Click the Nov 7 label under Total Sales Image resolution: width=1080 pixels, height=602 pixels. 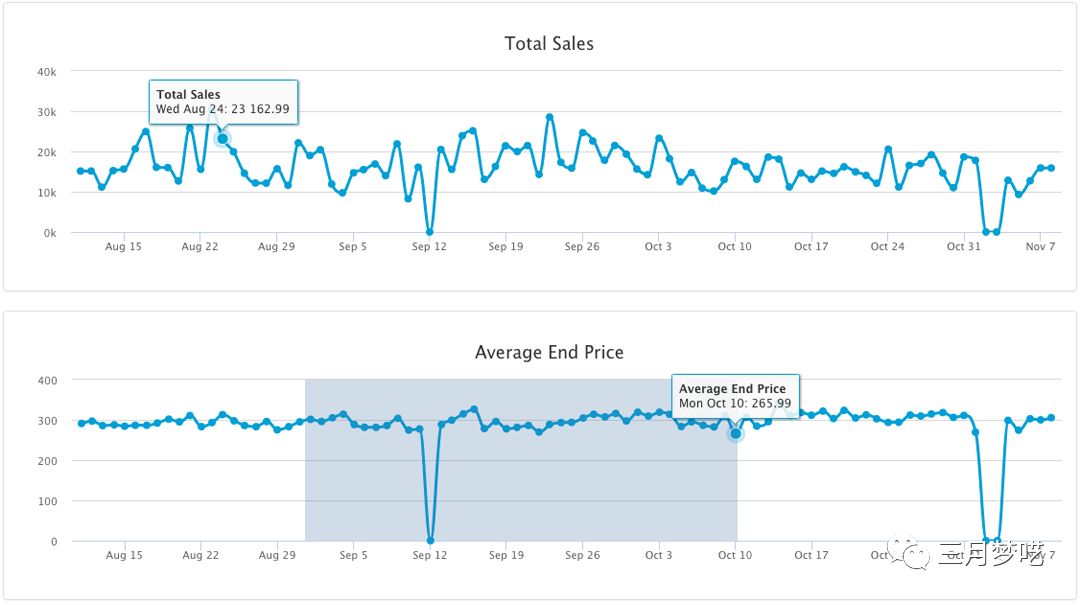tap(1040, 247)
